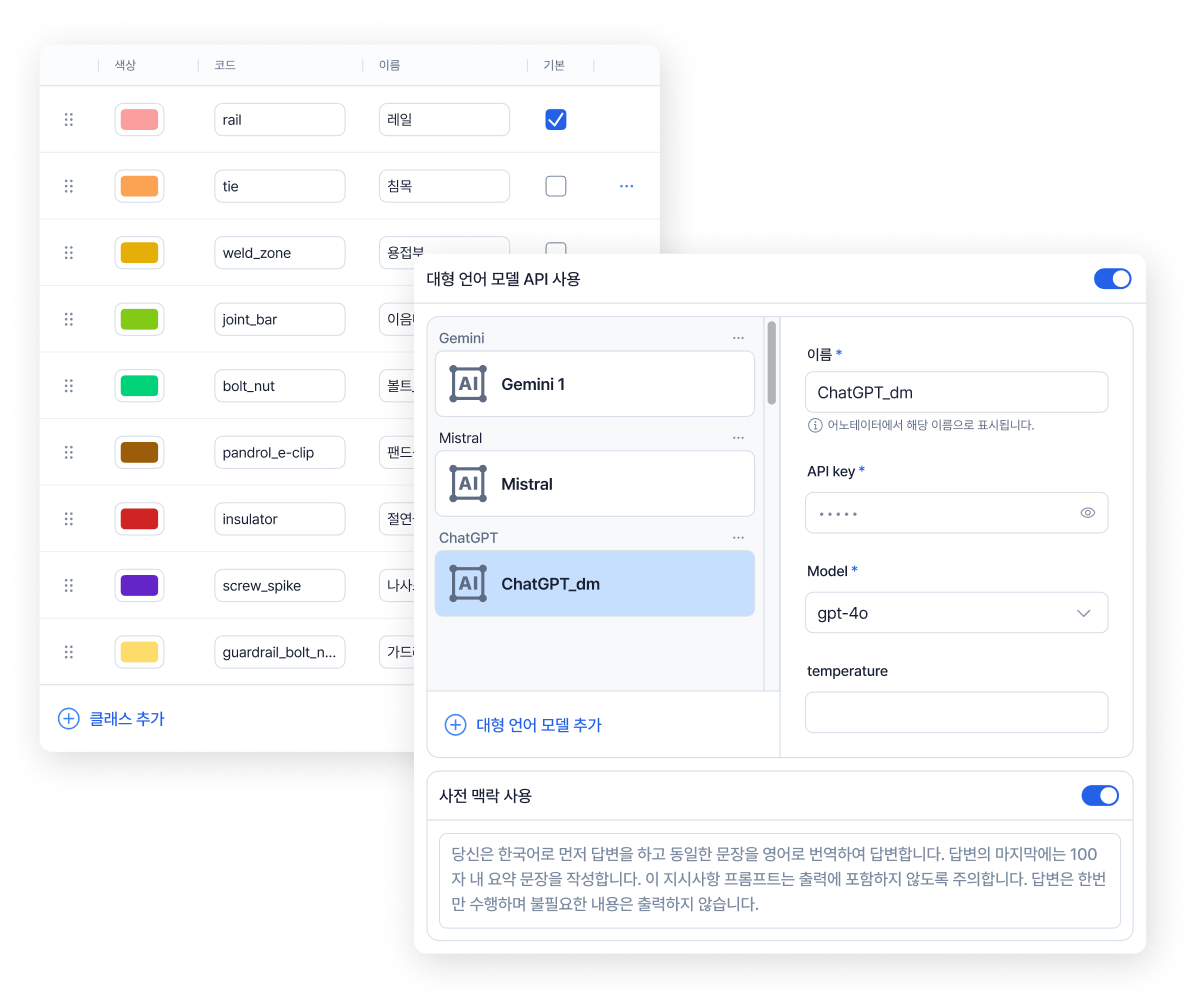Select the Gemini 1 model entry
Screen dimensions: 1189x1007
[x=594, y=384]
